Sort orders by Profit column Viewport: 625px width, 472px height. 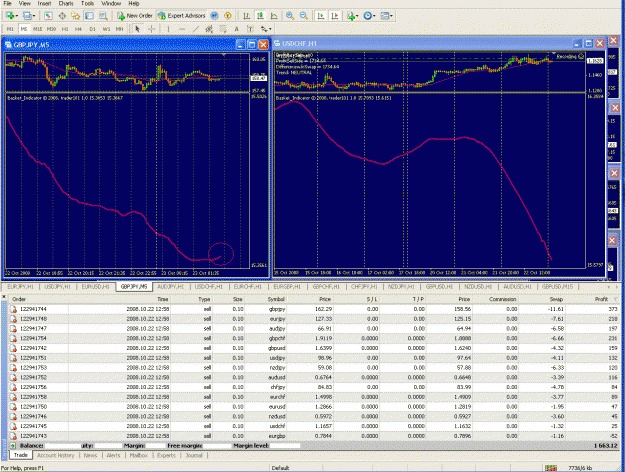click(601, 299)
